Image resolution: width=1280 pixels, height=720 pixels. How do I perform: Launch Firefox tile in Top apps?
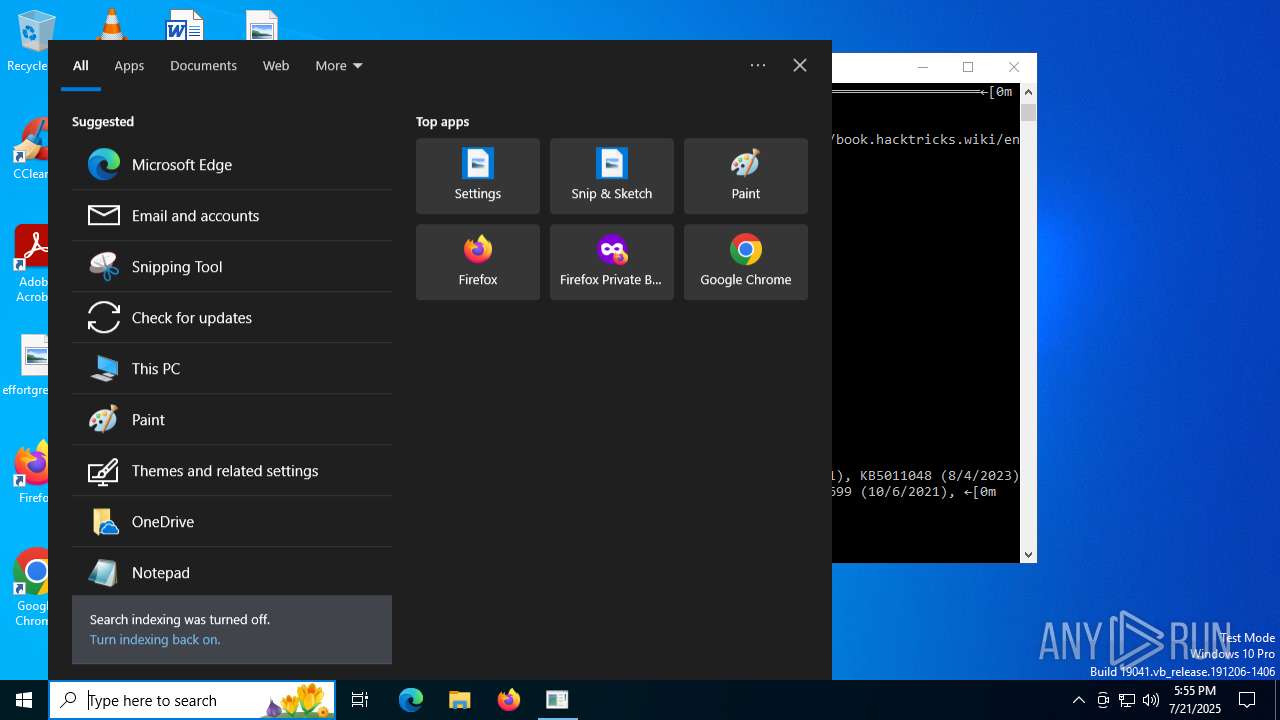point(478,262)
